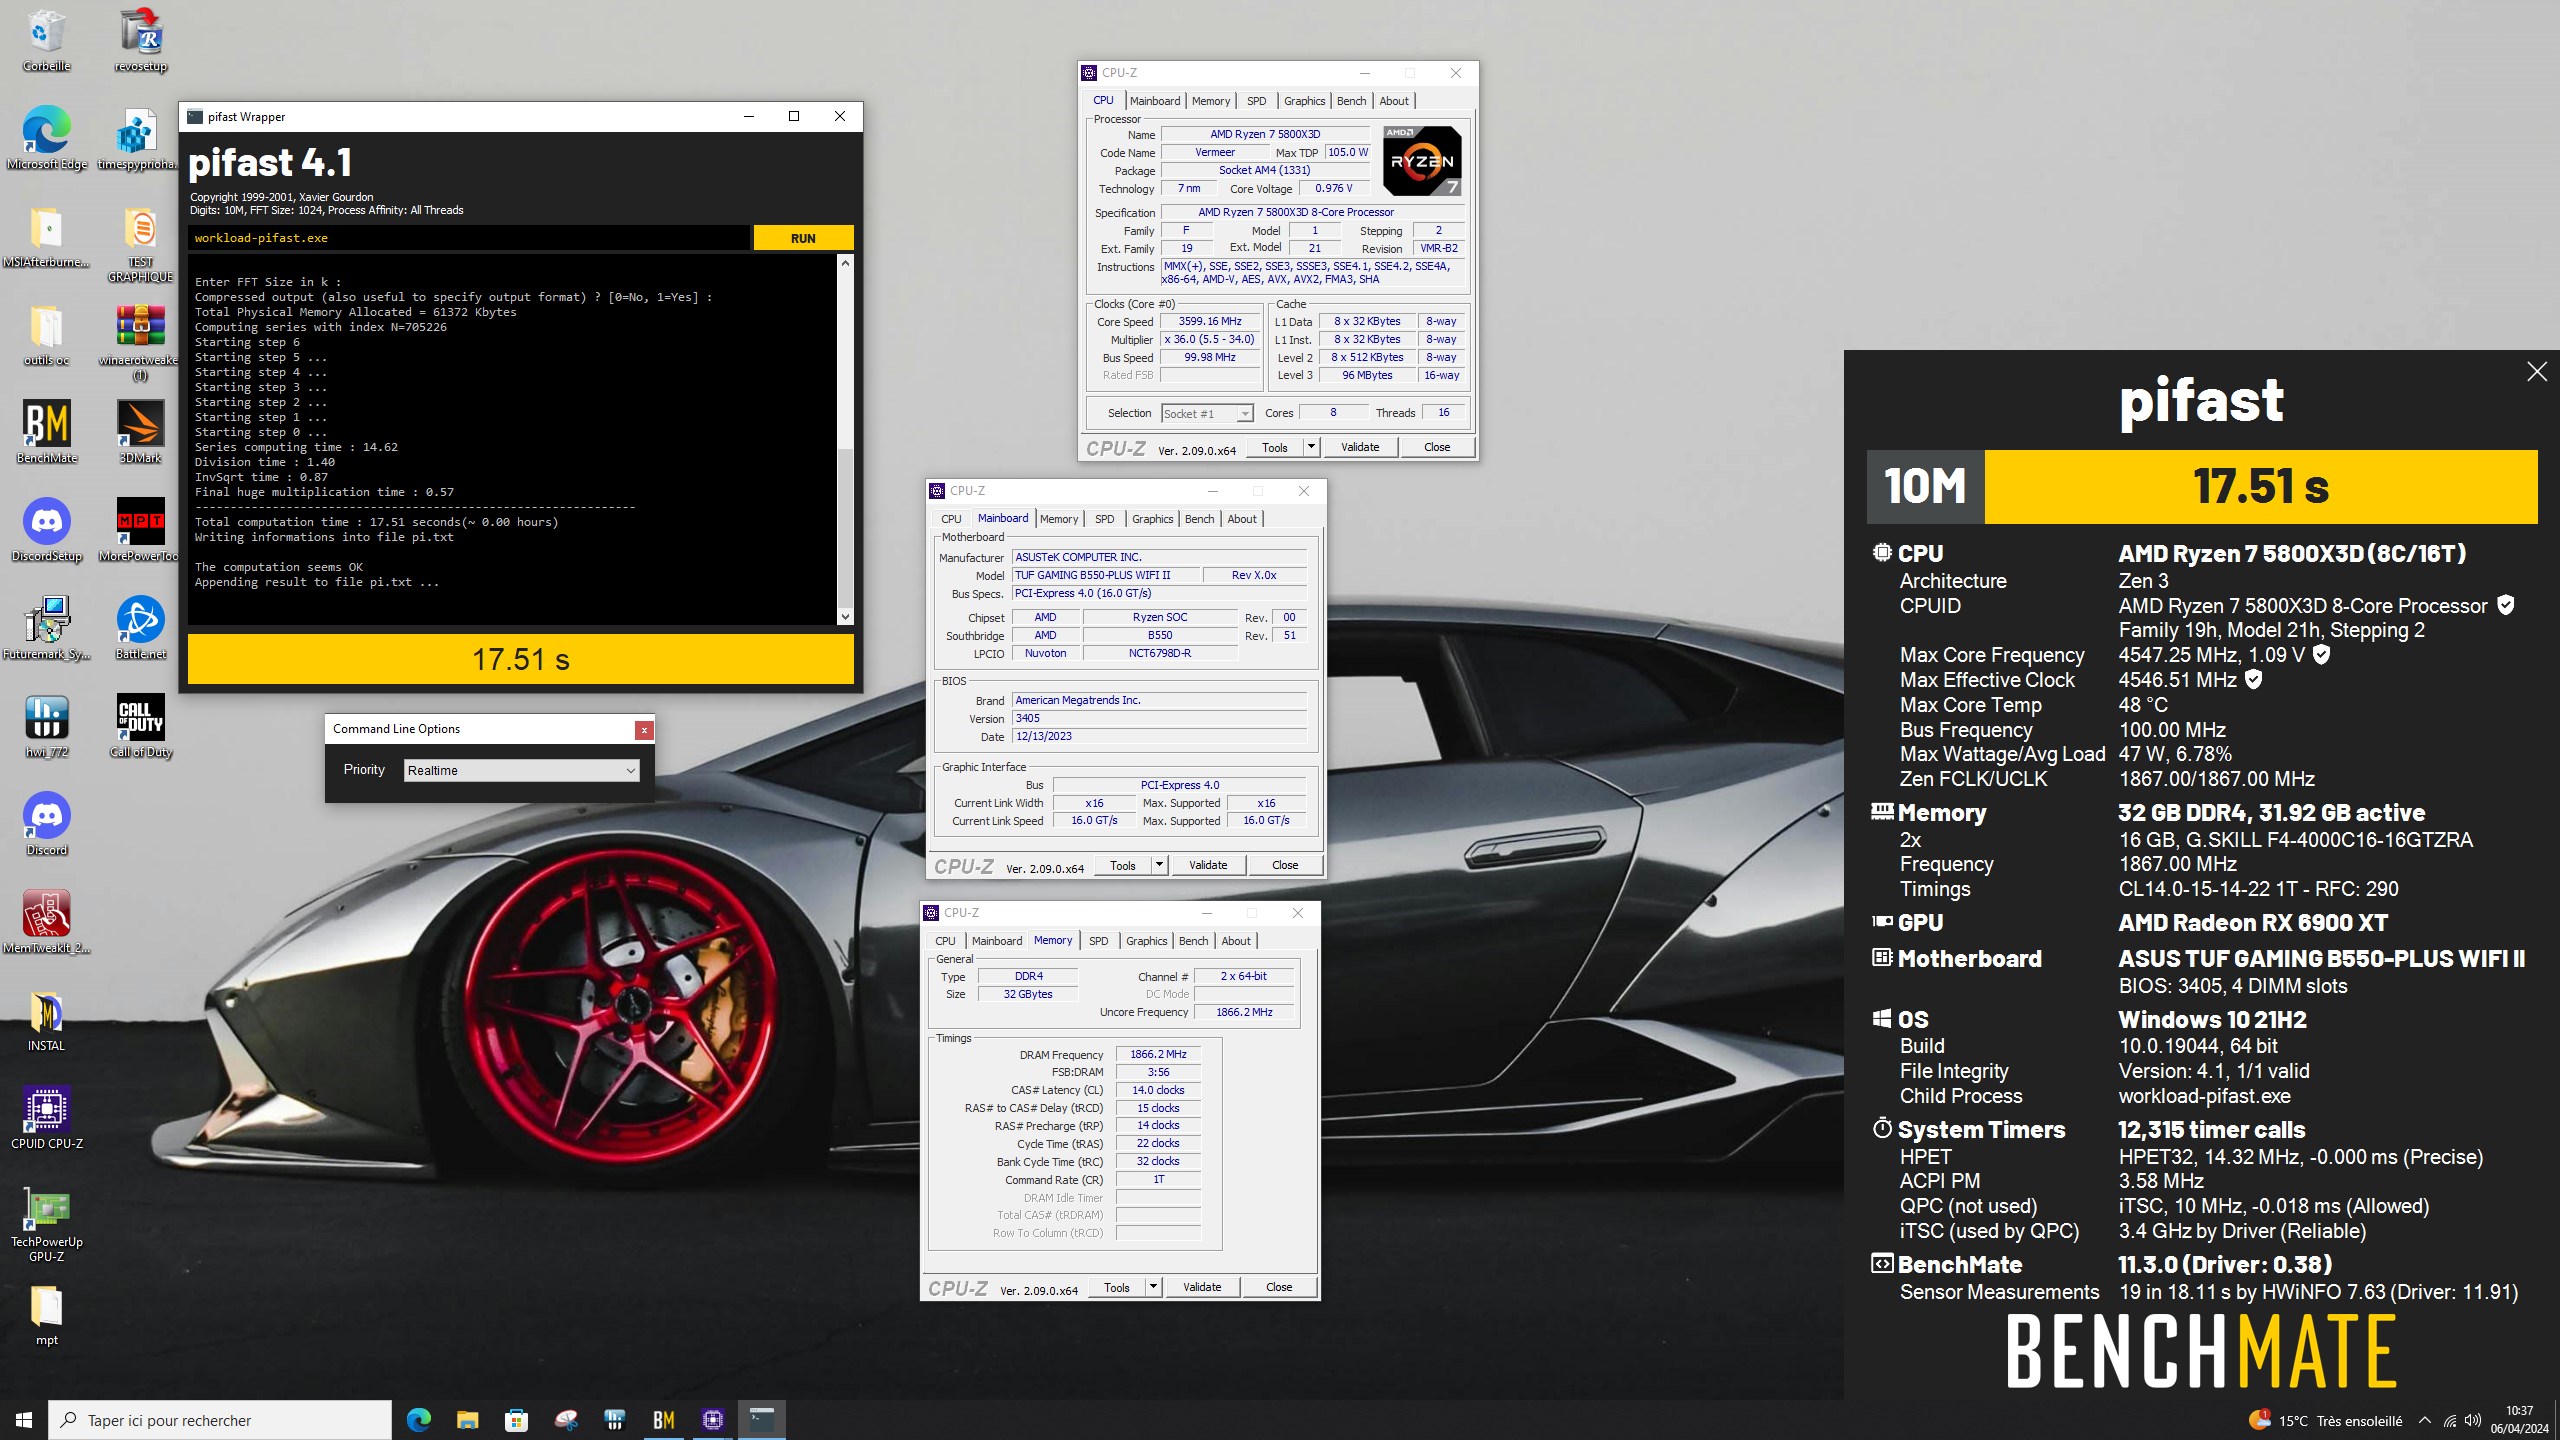Open Mainboard tab in CPU-Z Memory window
The height and width of the screenshot is (1440, 2560).
996,941
